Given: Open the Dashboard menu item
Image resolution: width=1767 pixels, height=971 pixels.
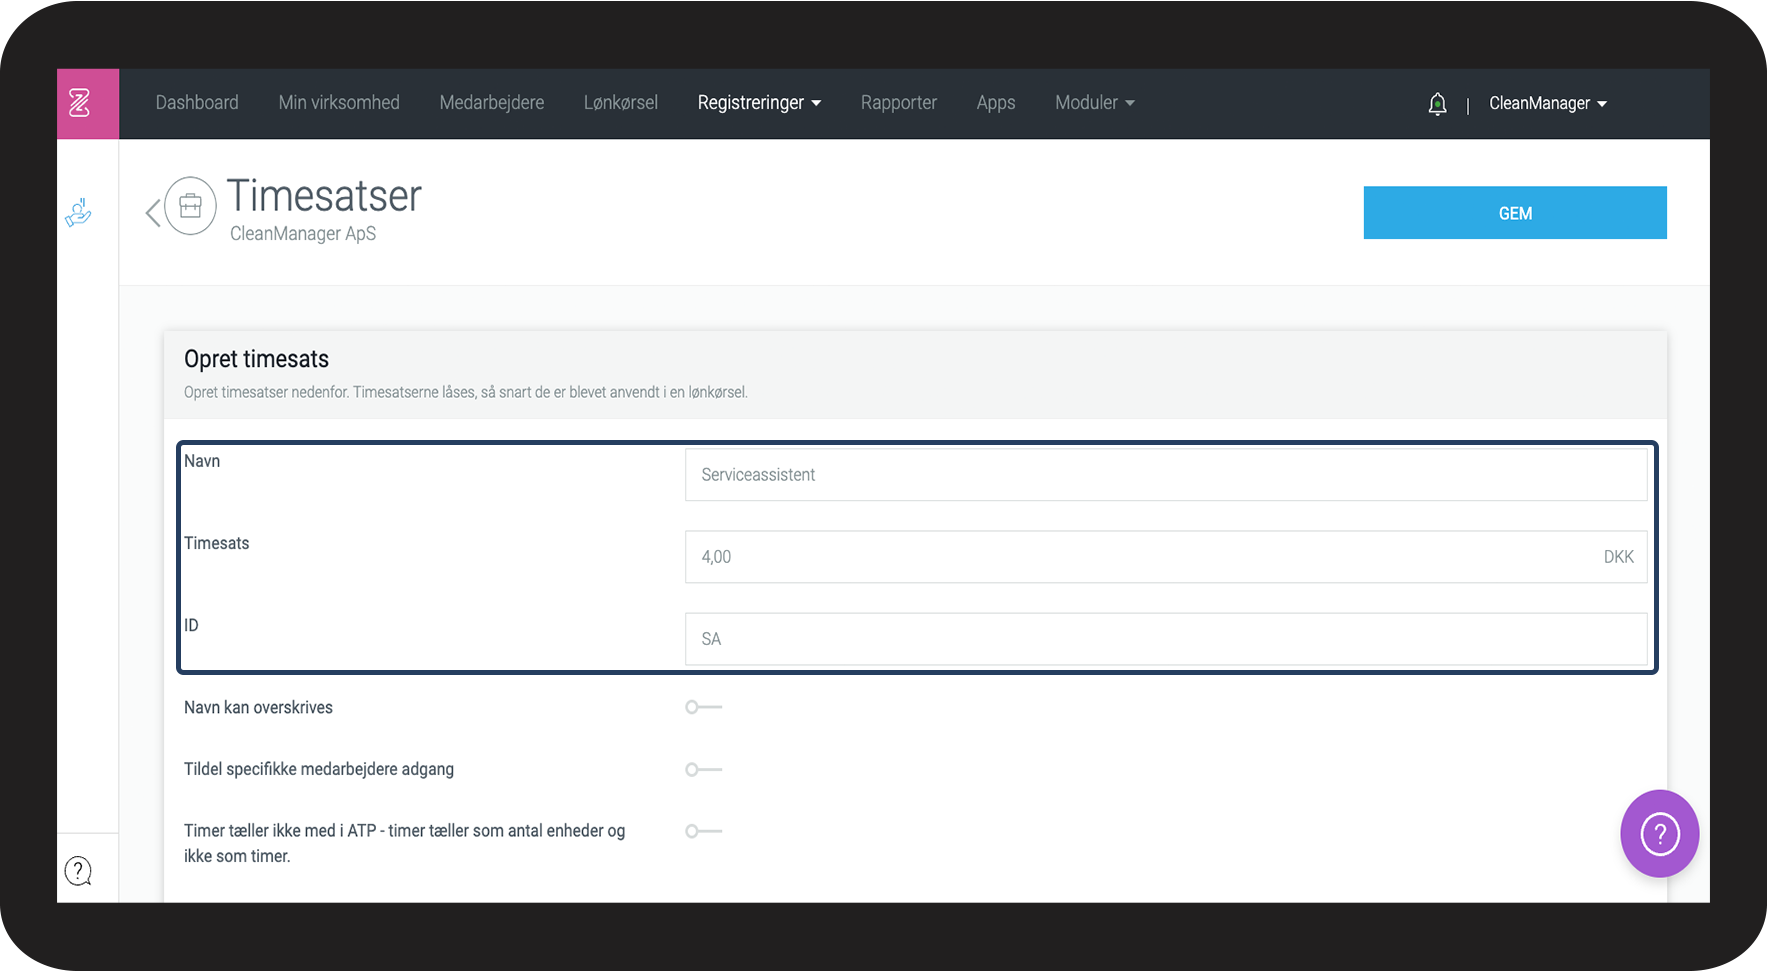Looking at the screenshot, I should click(x=197, y=103).
